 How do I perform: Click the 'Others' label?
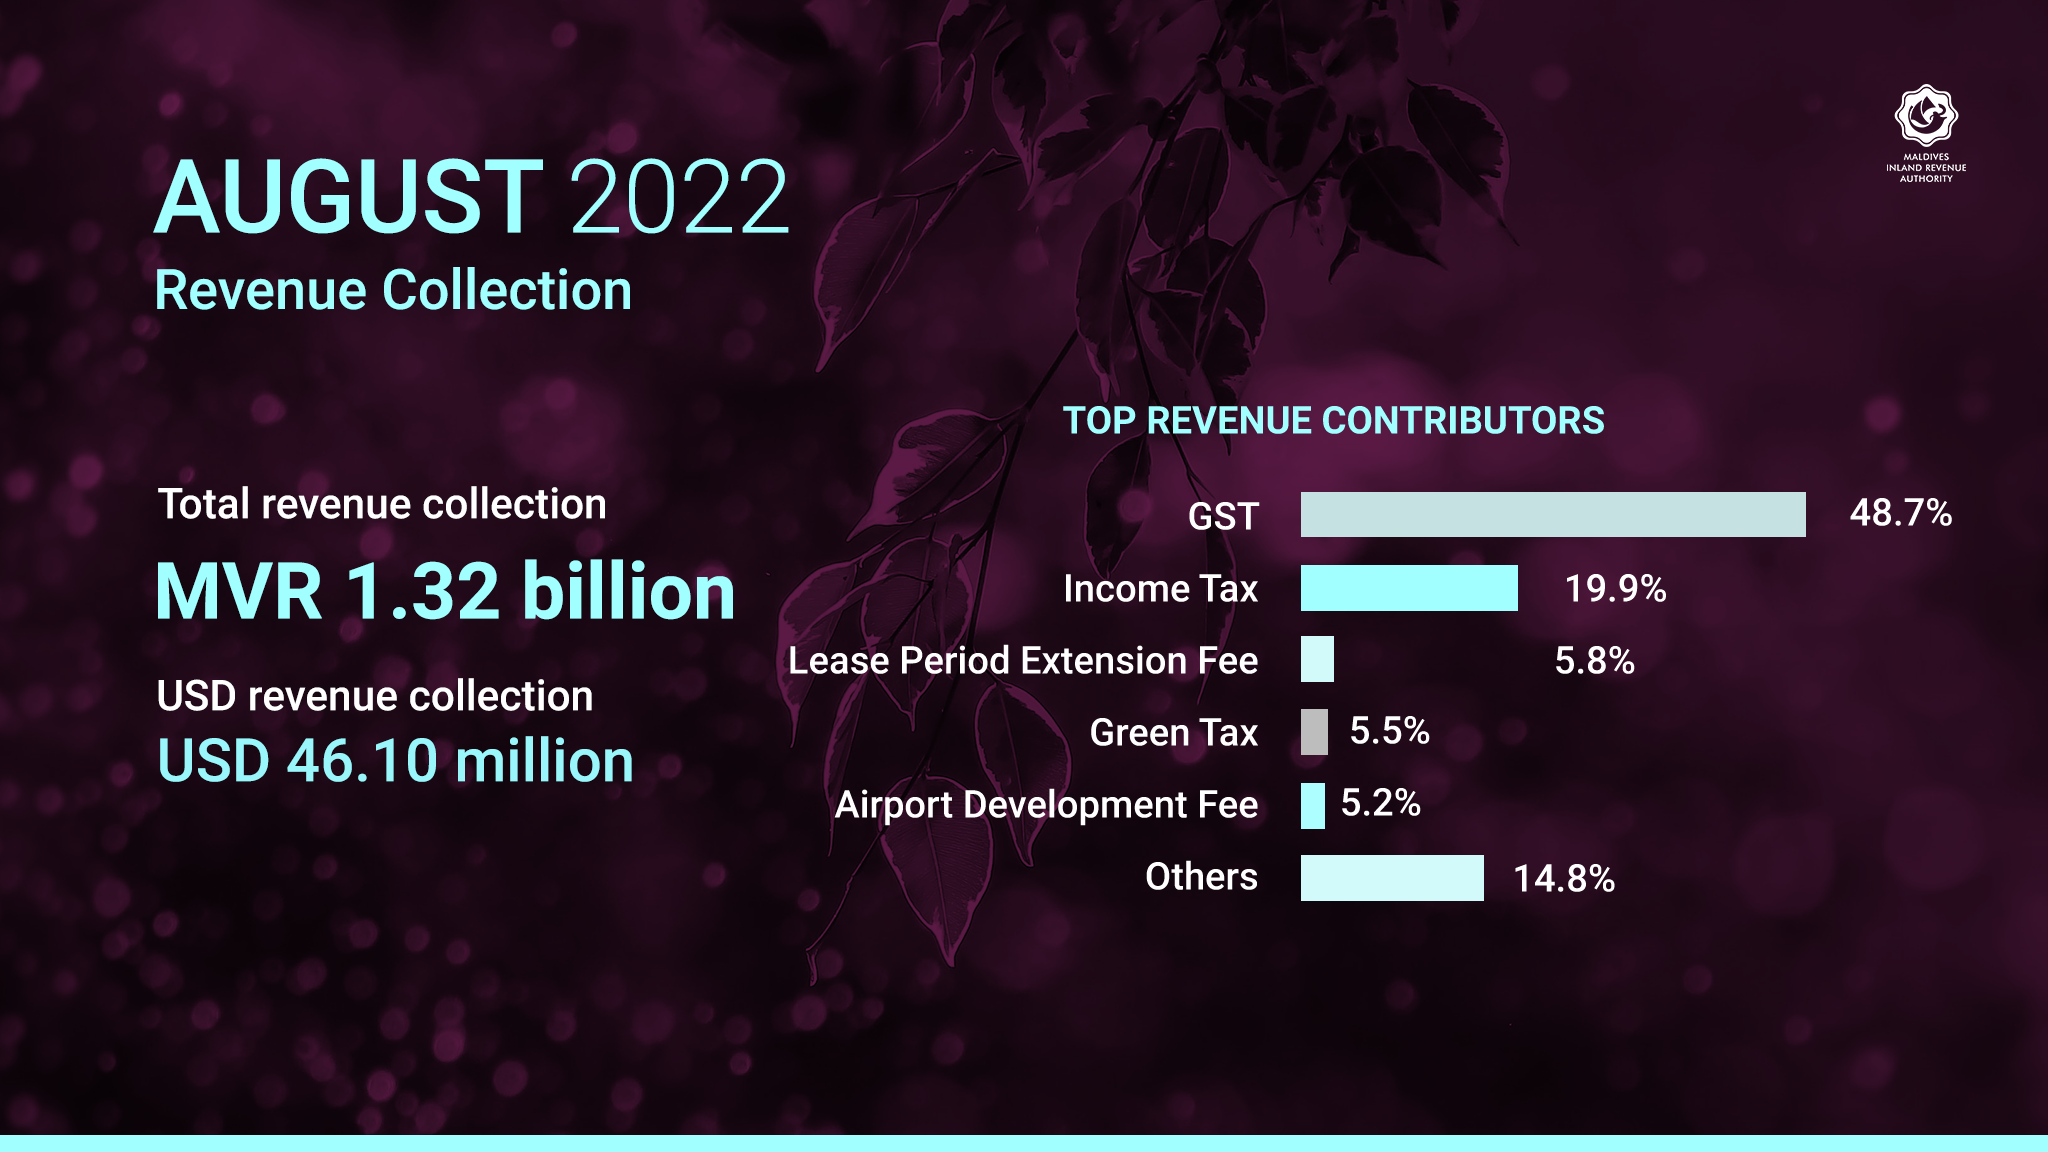click(x=1201, y=877)
